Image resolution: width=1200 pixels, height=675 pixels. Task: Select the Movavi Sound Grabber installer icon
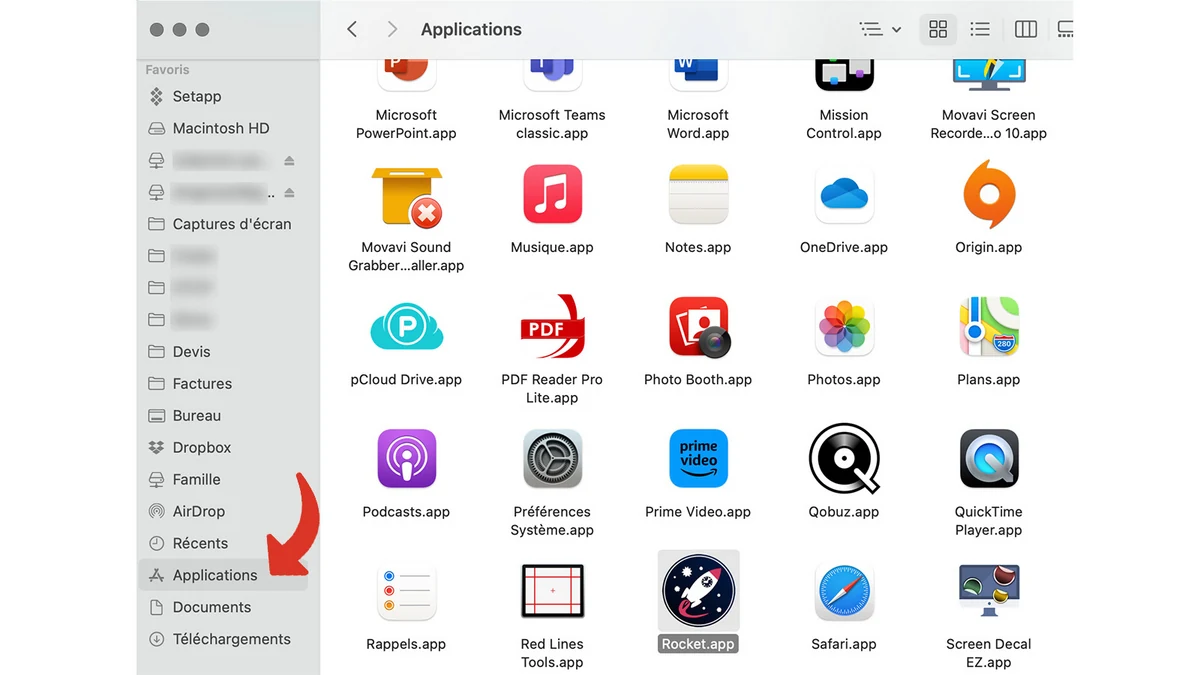[x=406, y=196]
